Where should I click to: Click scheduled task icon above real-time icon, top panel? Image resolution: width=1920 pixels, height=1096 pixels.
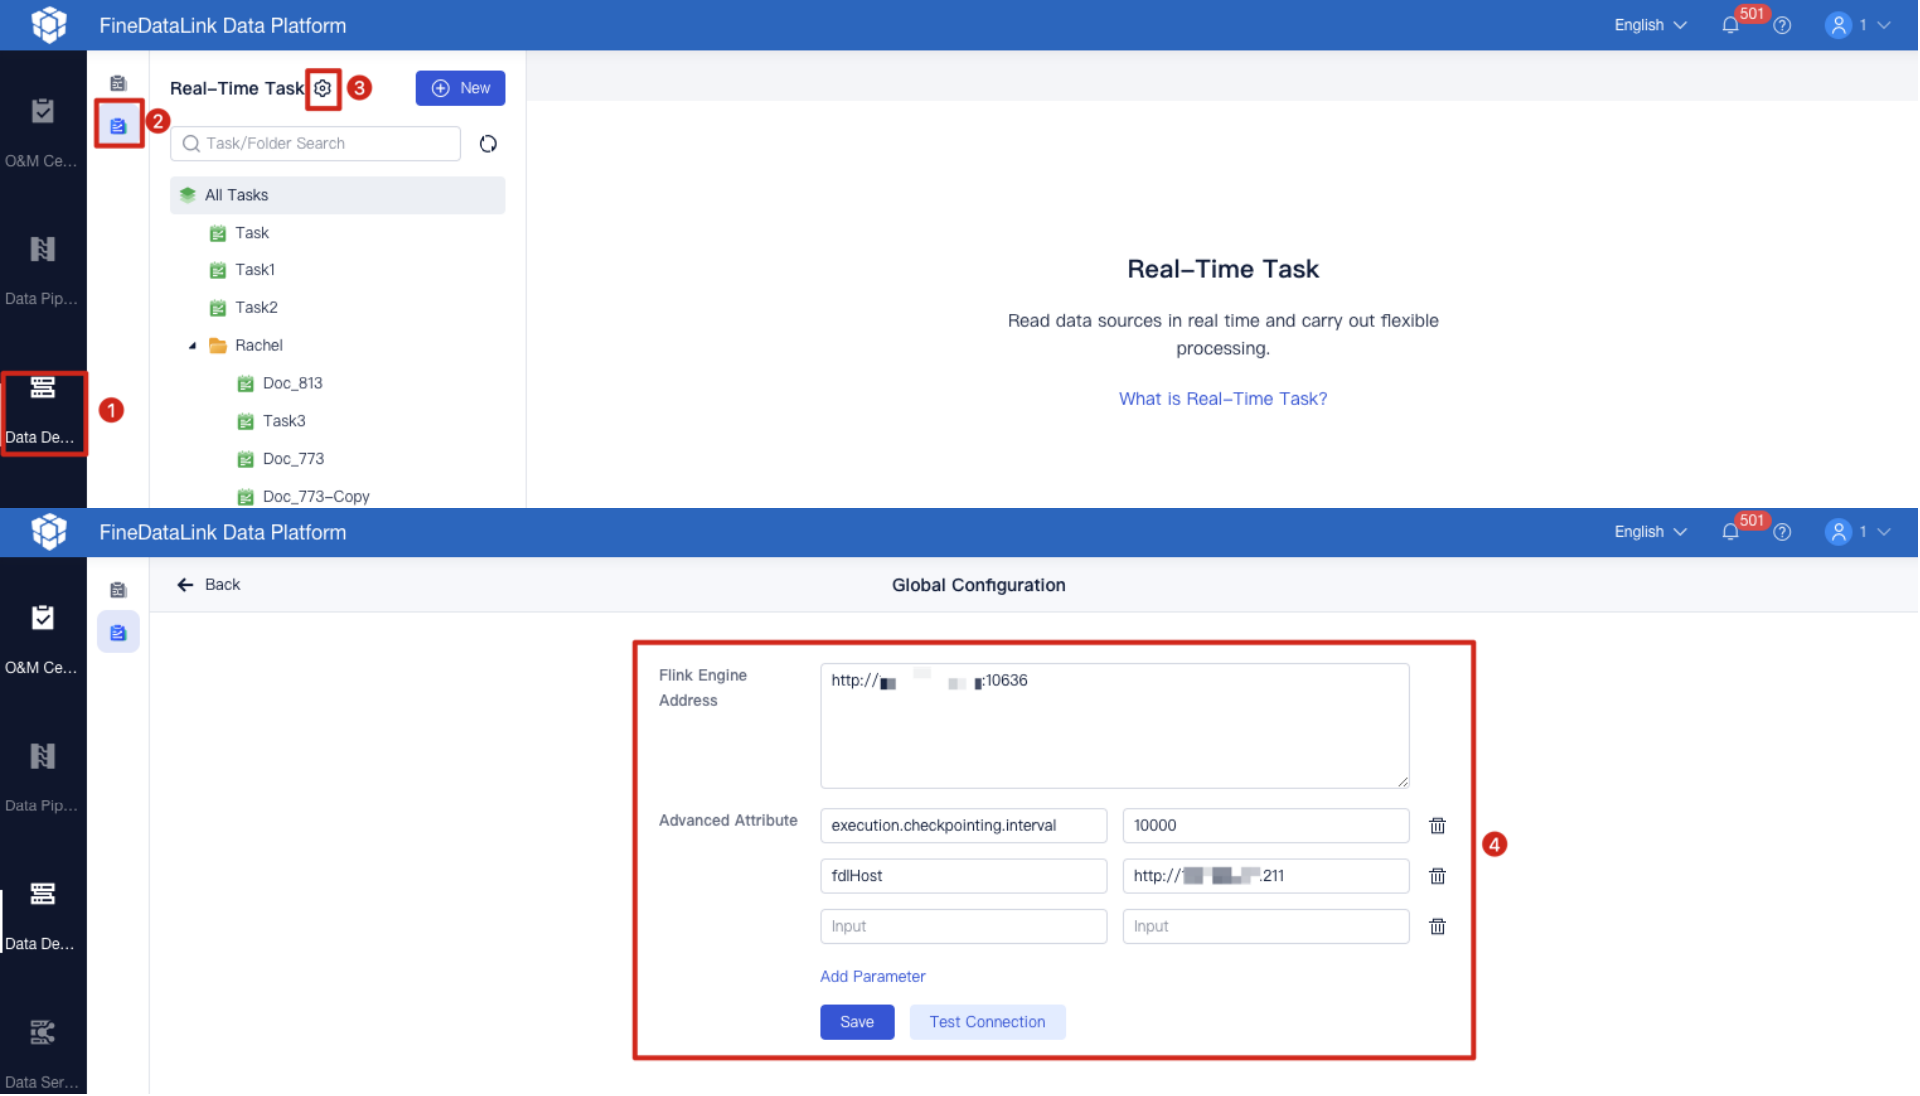(118, 83)
